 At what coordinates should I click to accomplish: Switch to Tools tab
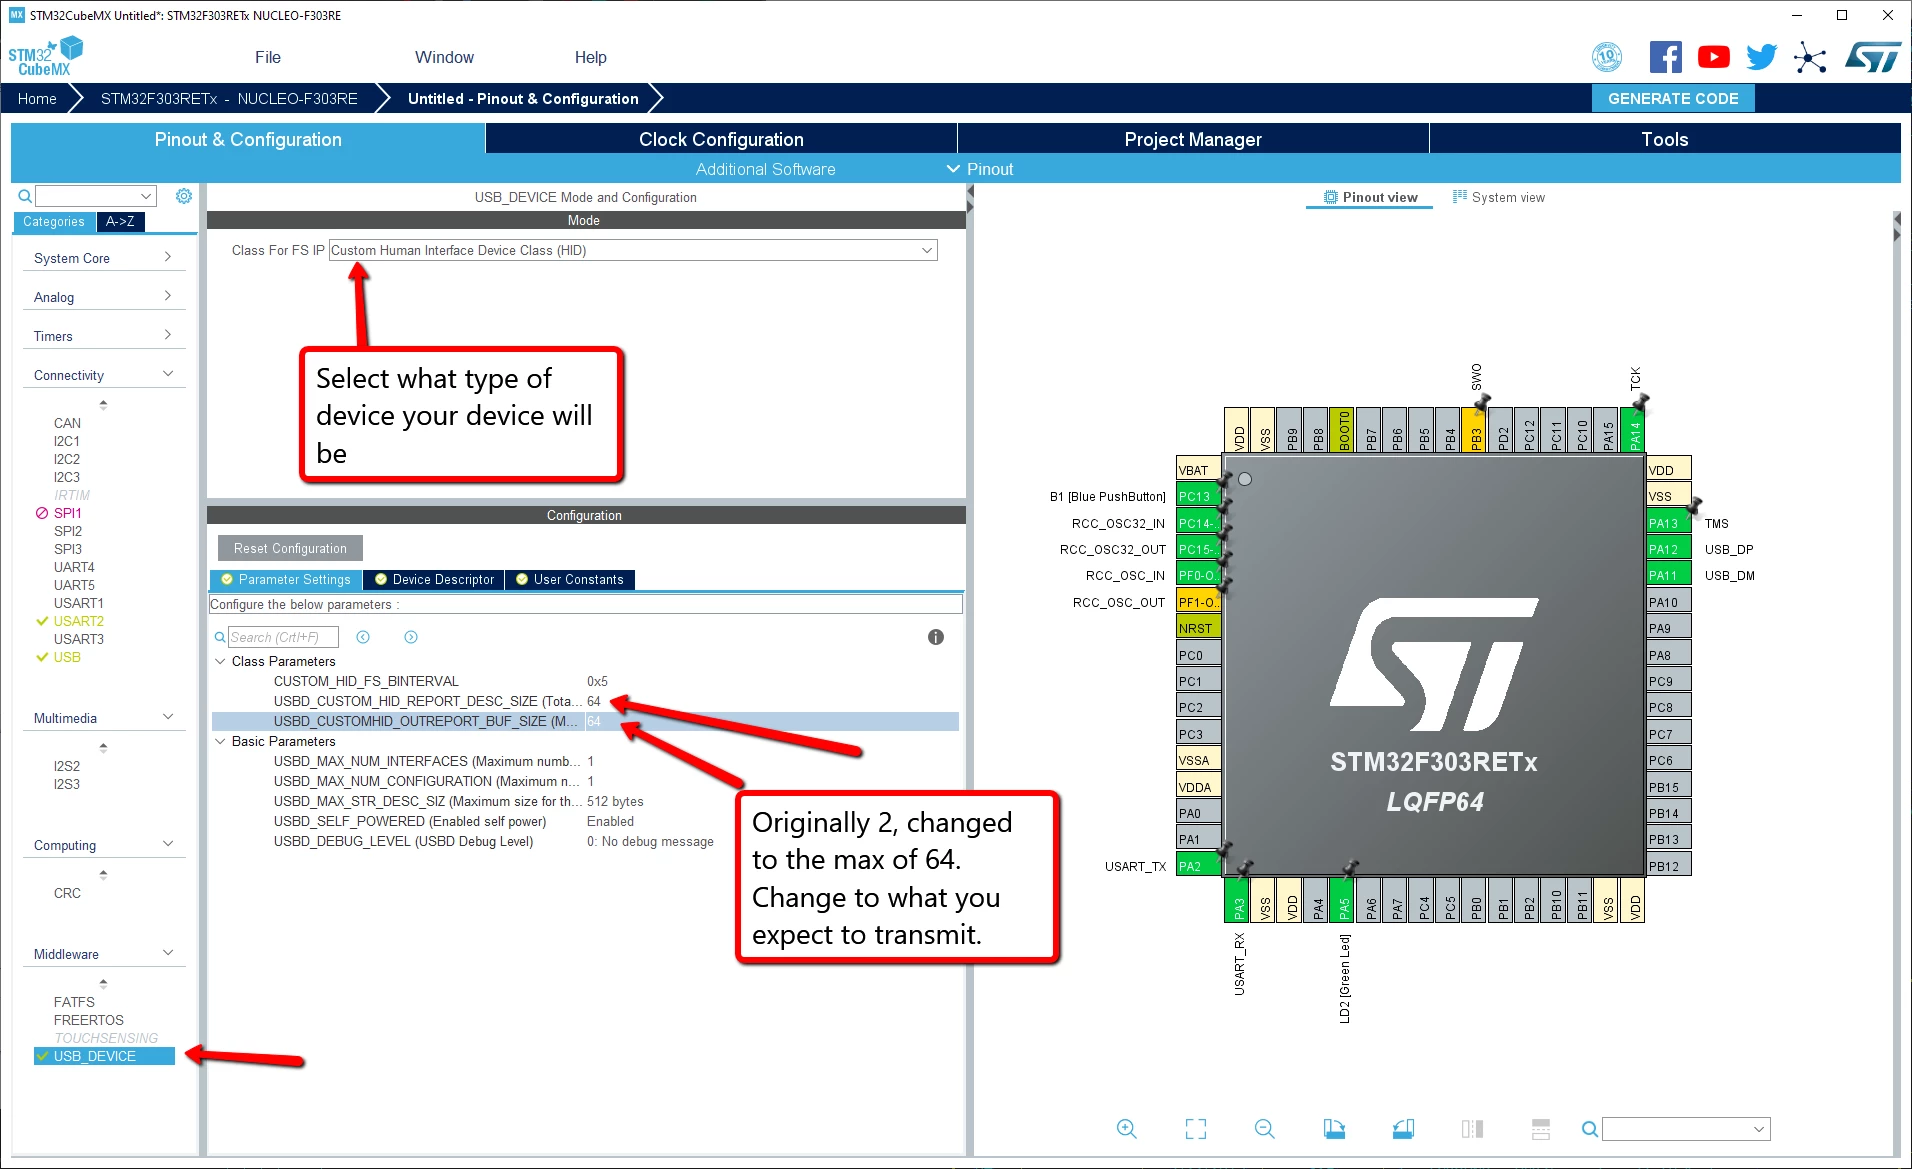click(x=1665, y=139)
